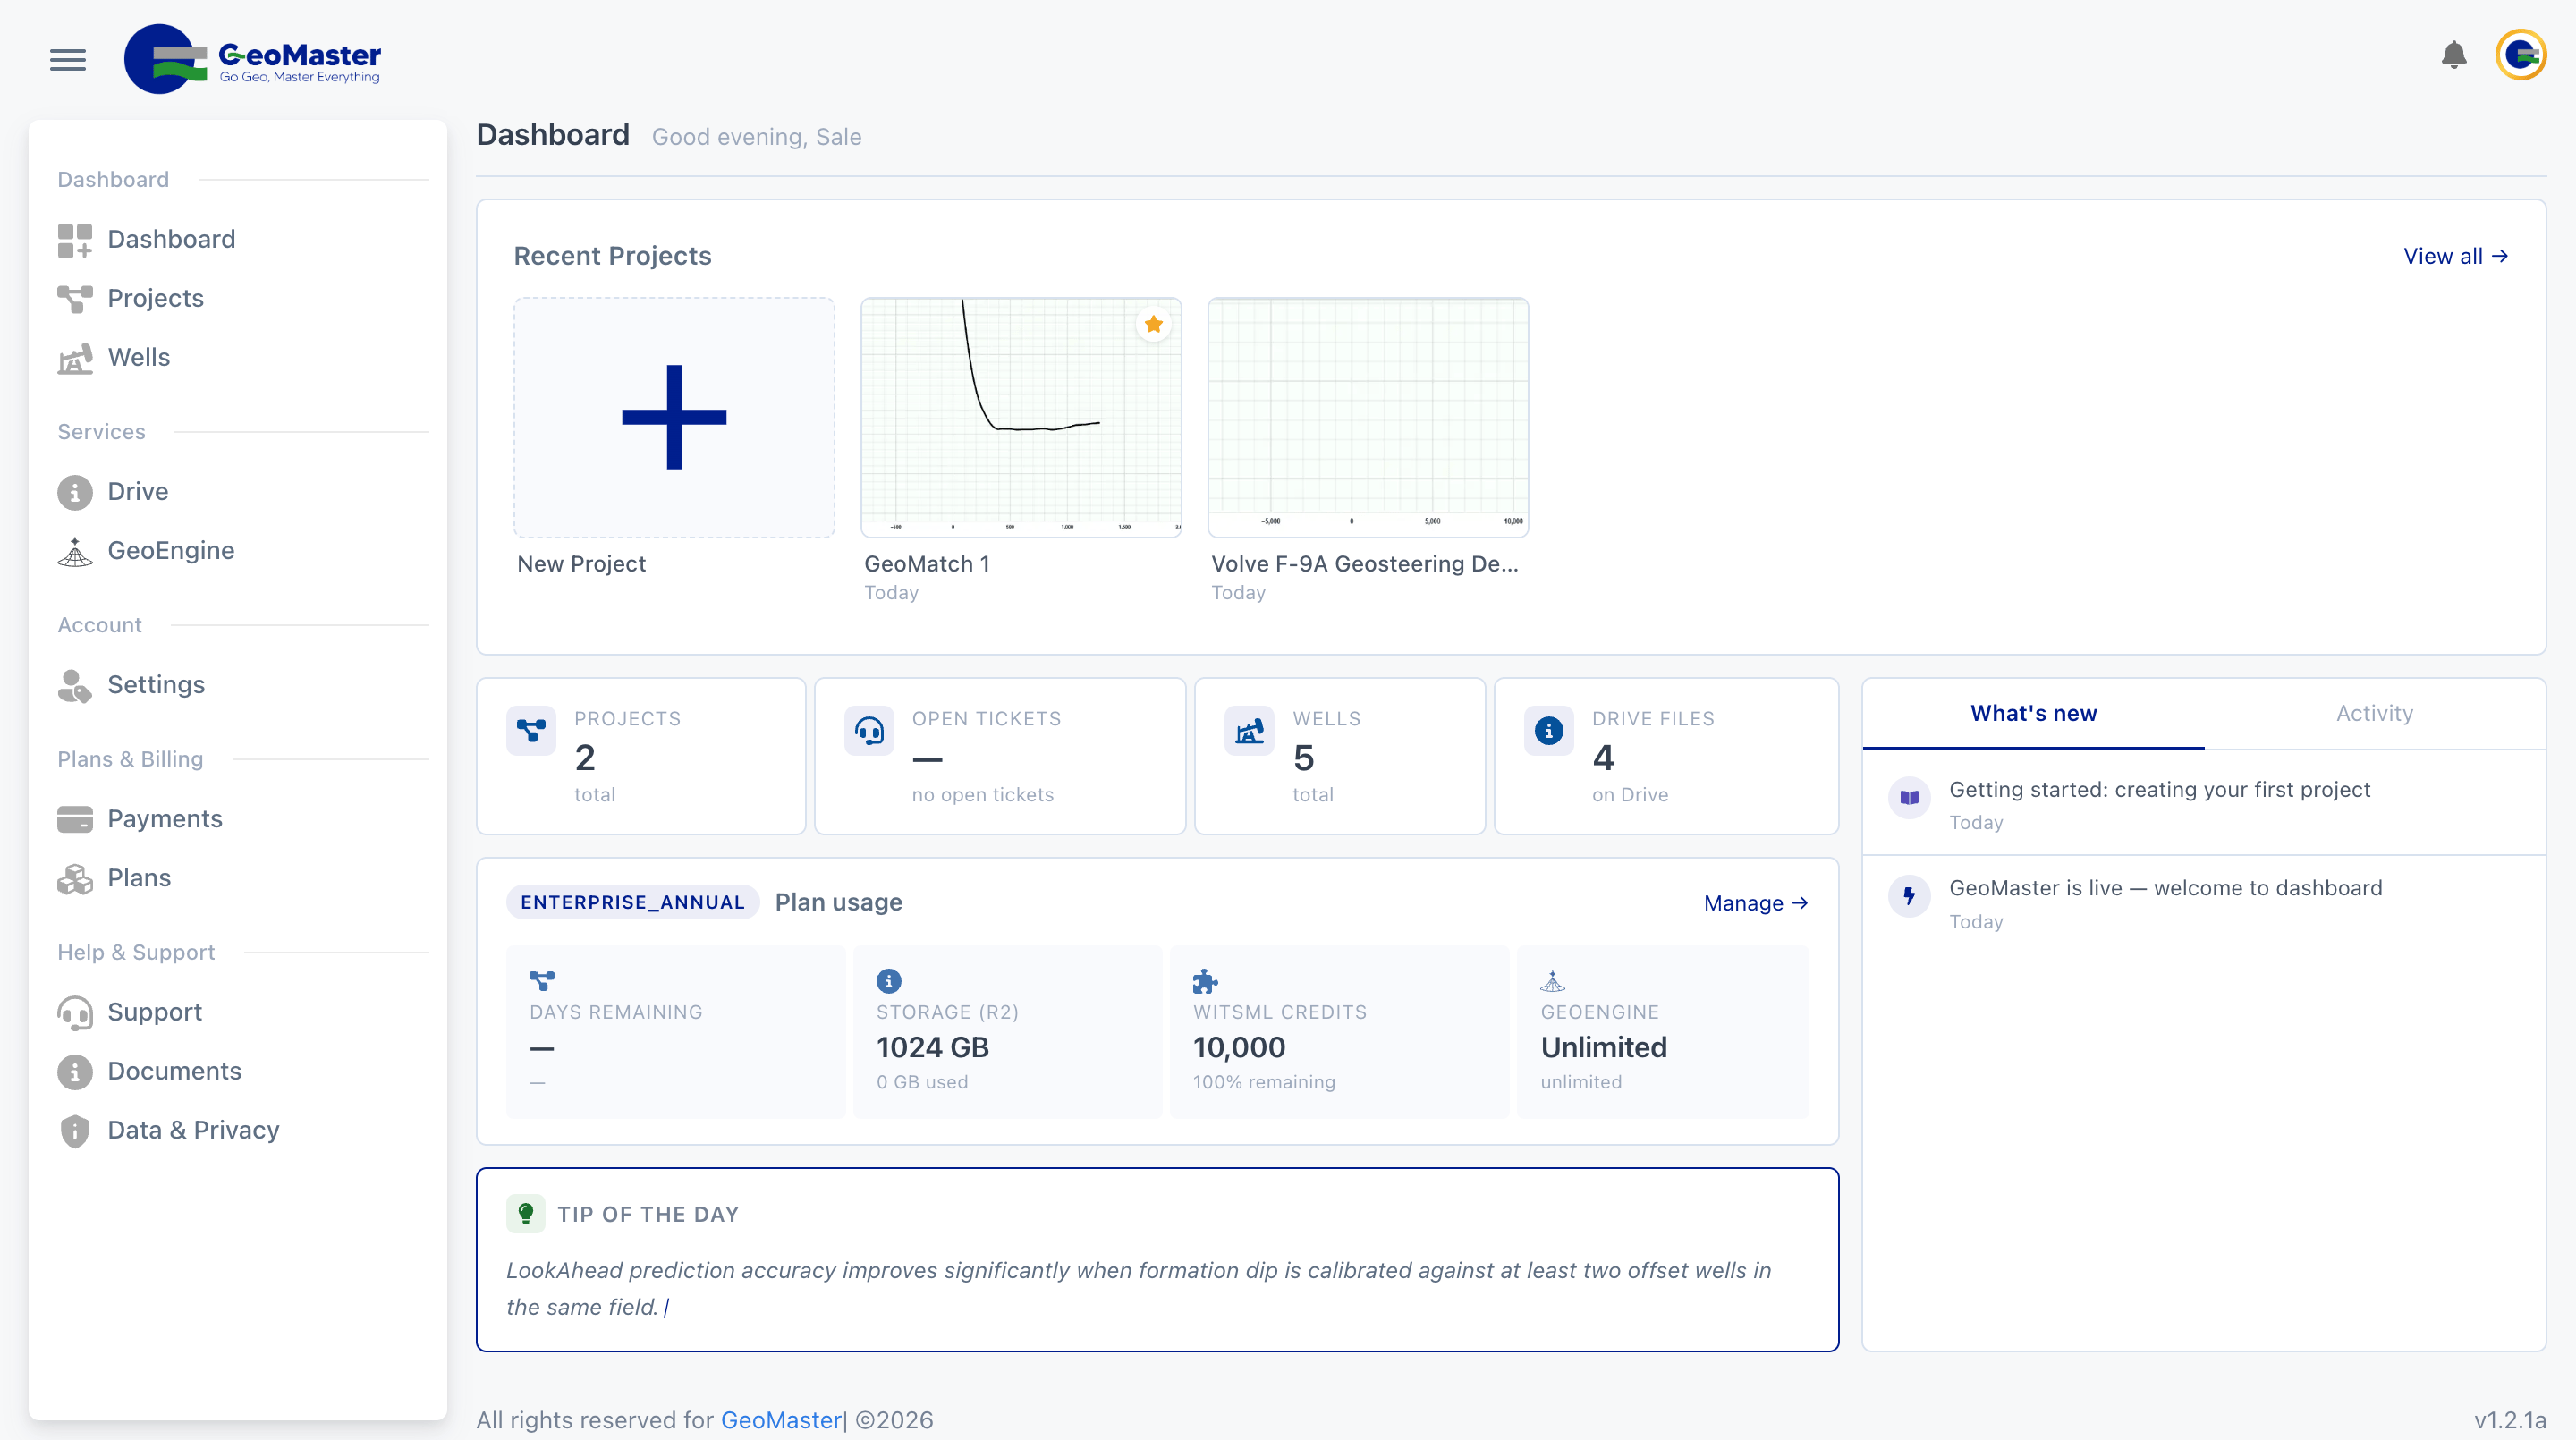Click the Documents info icon

(75, 1072)
